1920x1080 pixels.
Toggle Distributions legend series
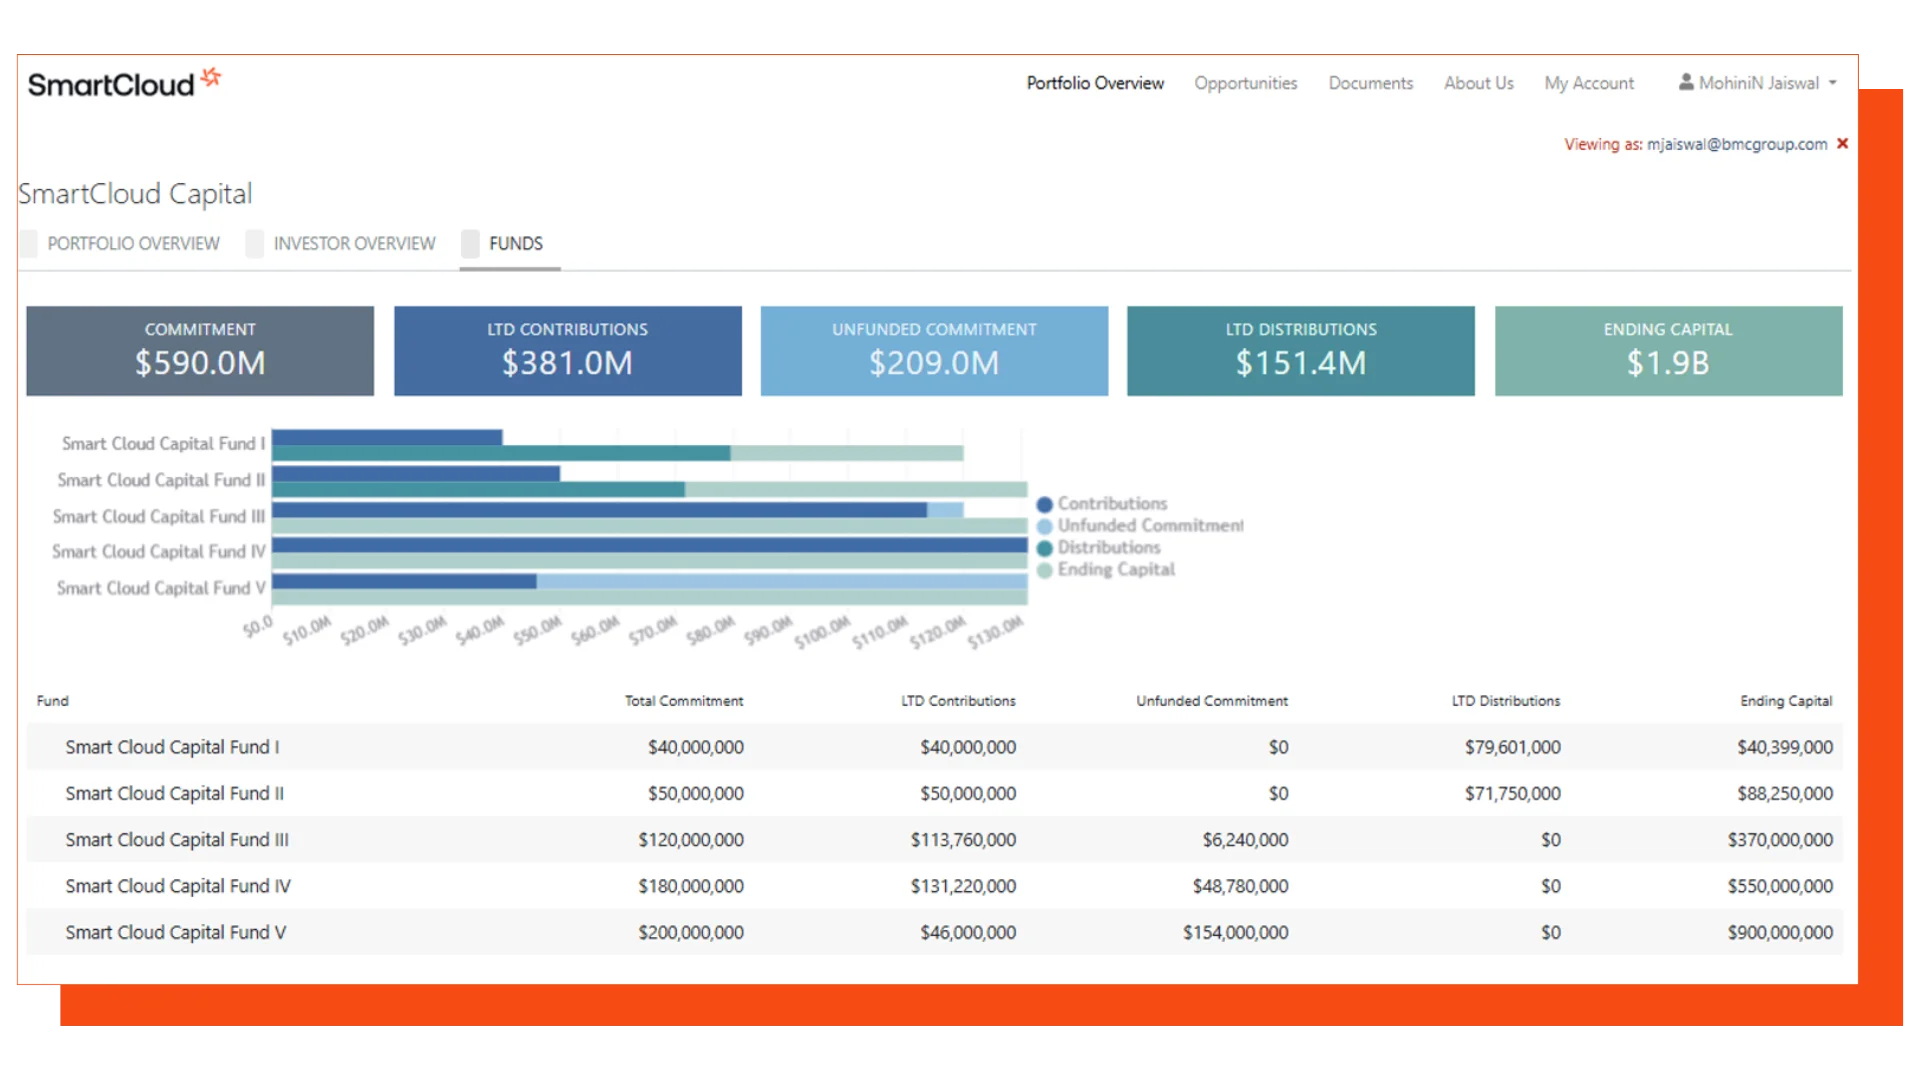tap(1108, 548)
